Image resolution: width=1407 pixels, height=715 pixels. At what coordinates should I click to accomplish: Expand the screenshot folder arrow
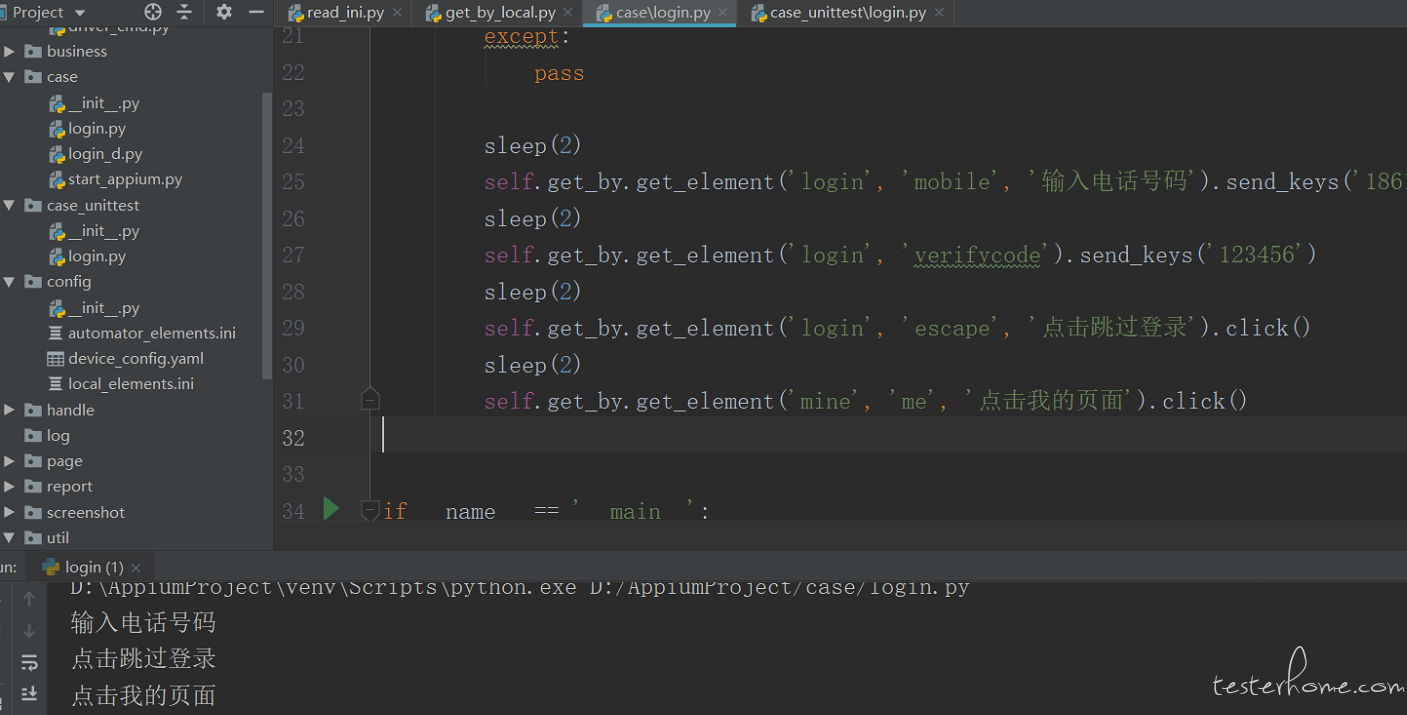pos(10,512)
